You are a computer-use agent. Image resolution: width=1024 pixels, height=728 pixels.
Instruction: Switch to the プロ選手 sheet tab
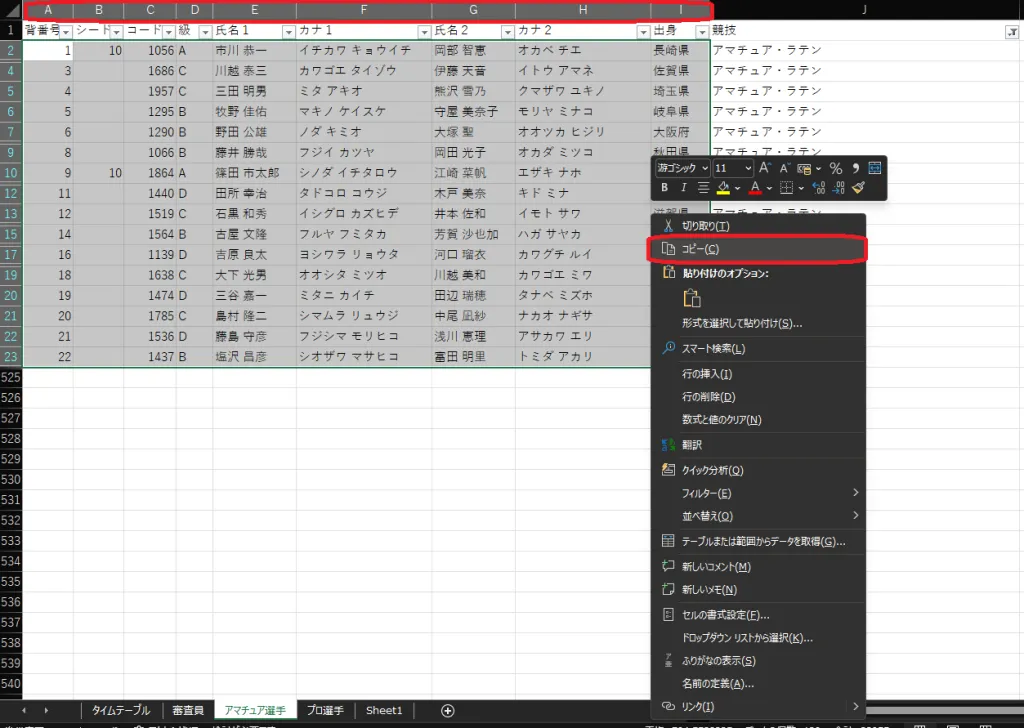tap(325, 710)
